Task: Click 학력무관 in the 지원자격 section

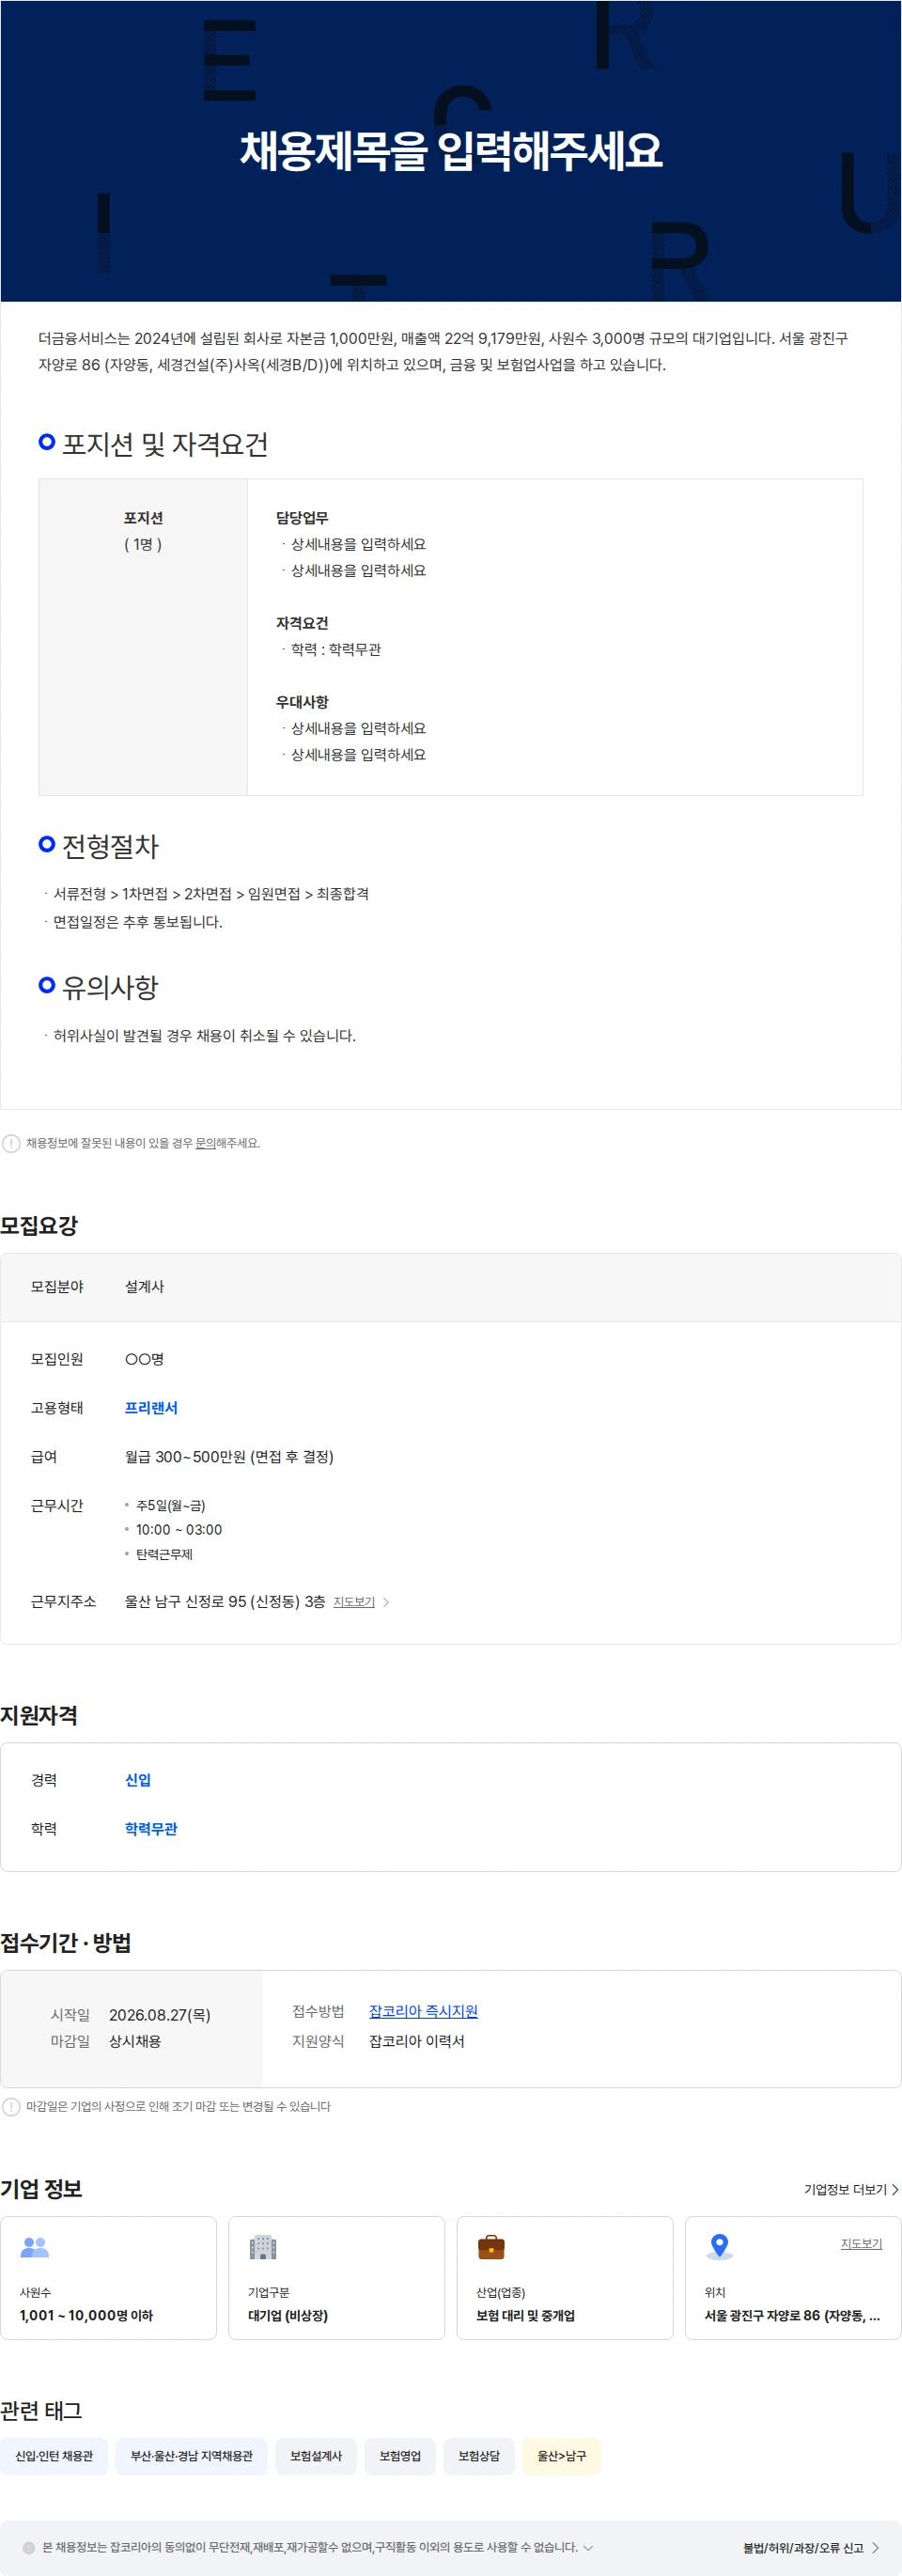Action: (x=151, y=1828)
